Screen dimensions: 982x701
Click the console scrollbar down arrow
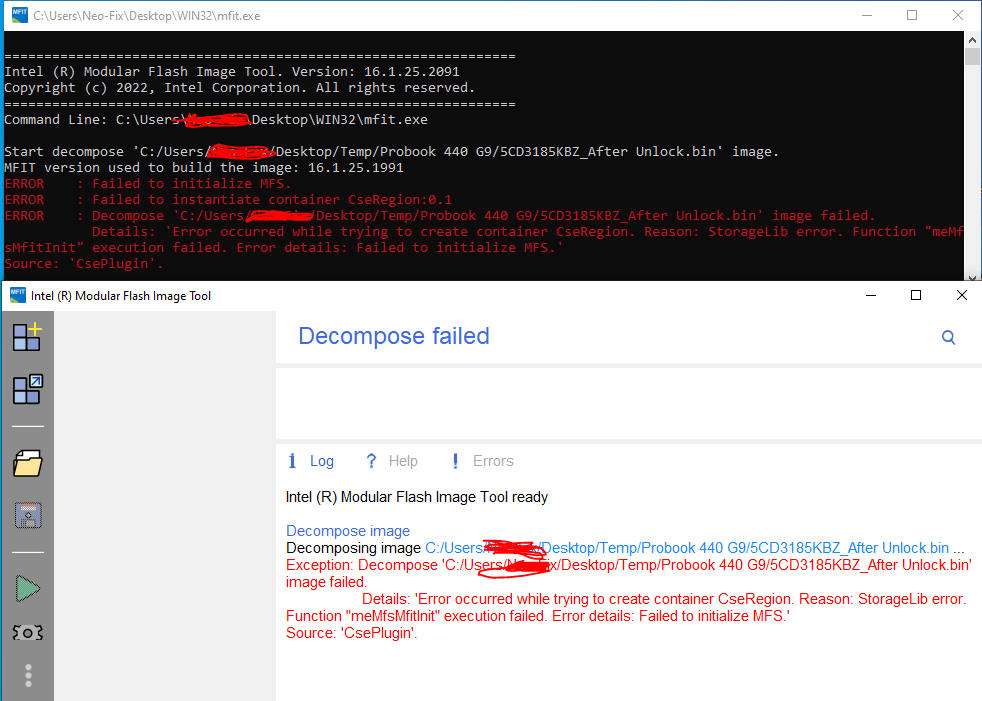972,276
